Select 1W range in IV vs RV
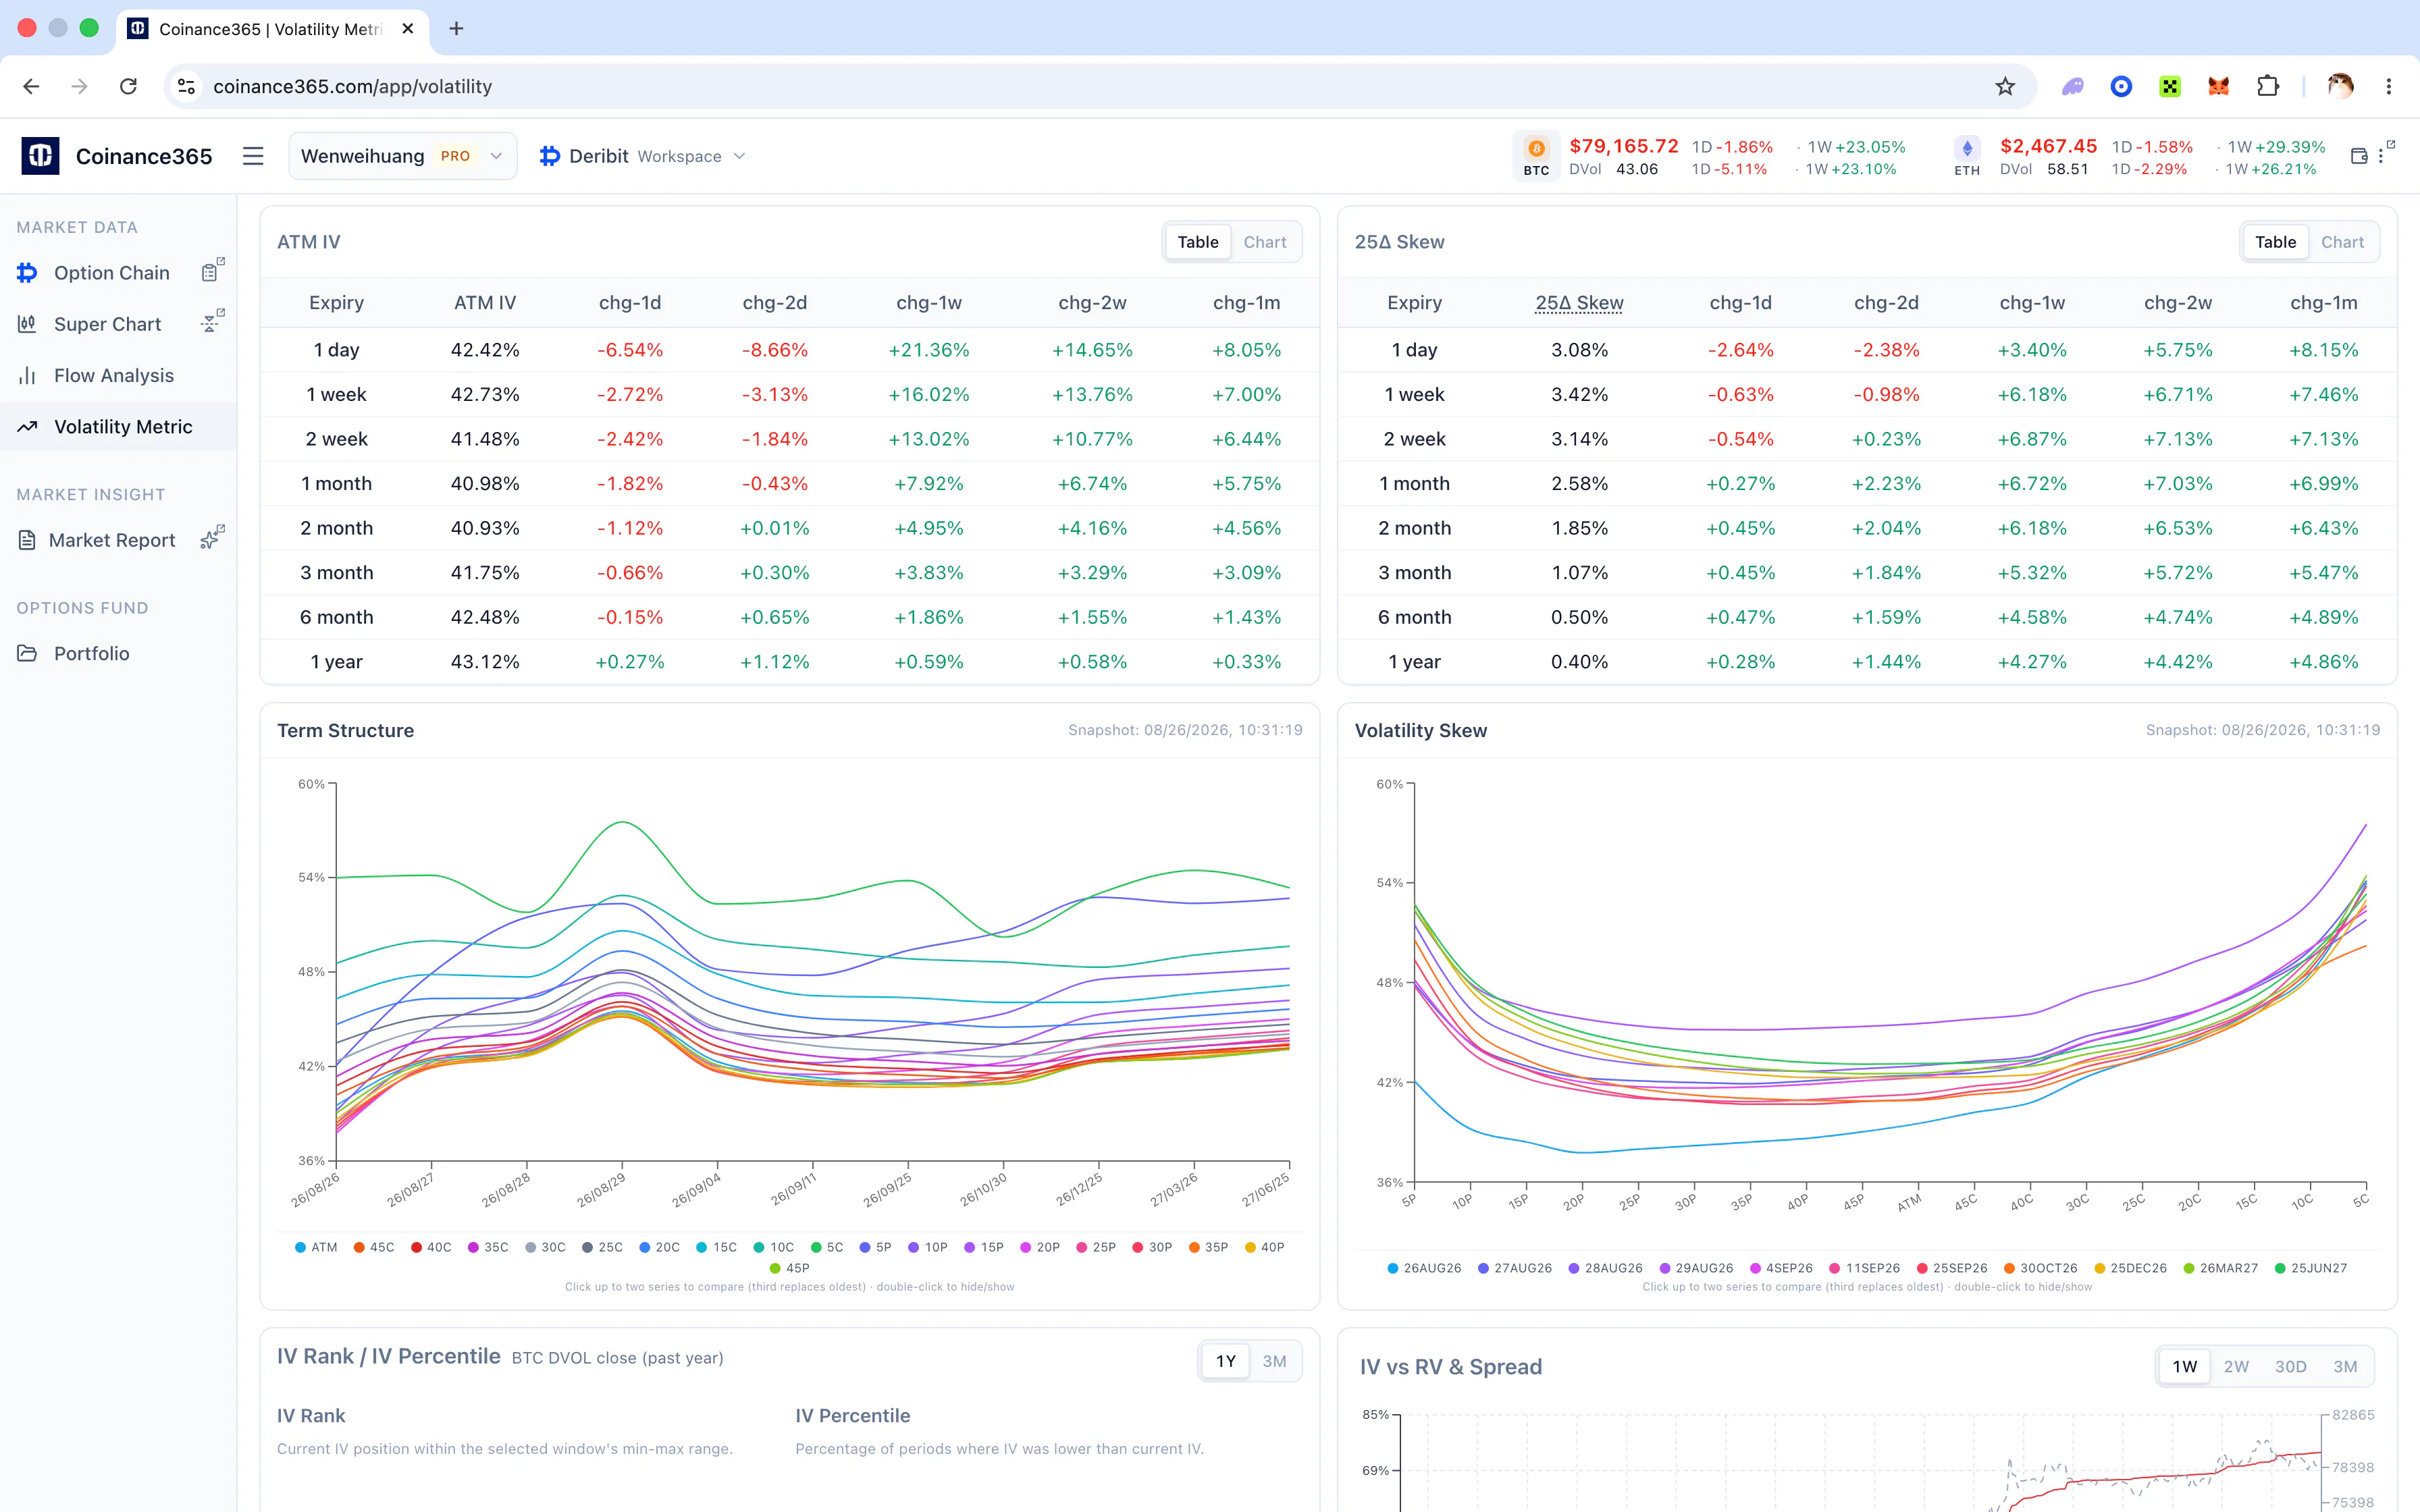 [2184, 1366]
